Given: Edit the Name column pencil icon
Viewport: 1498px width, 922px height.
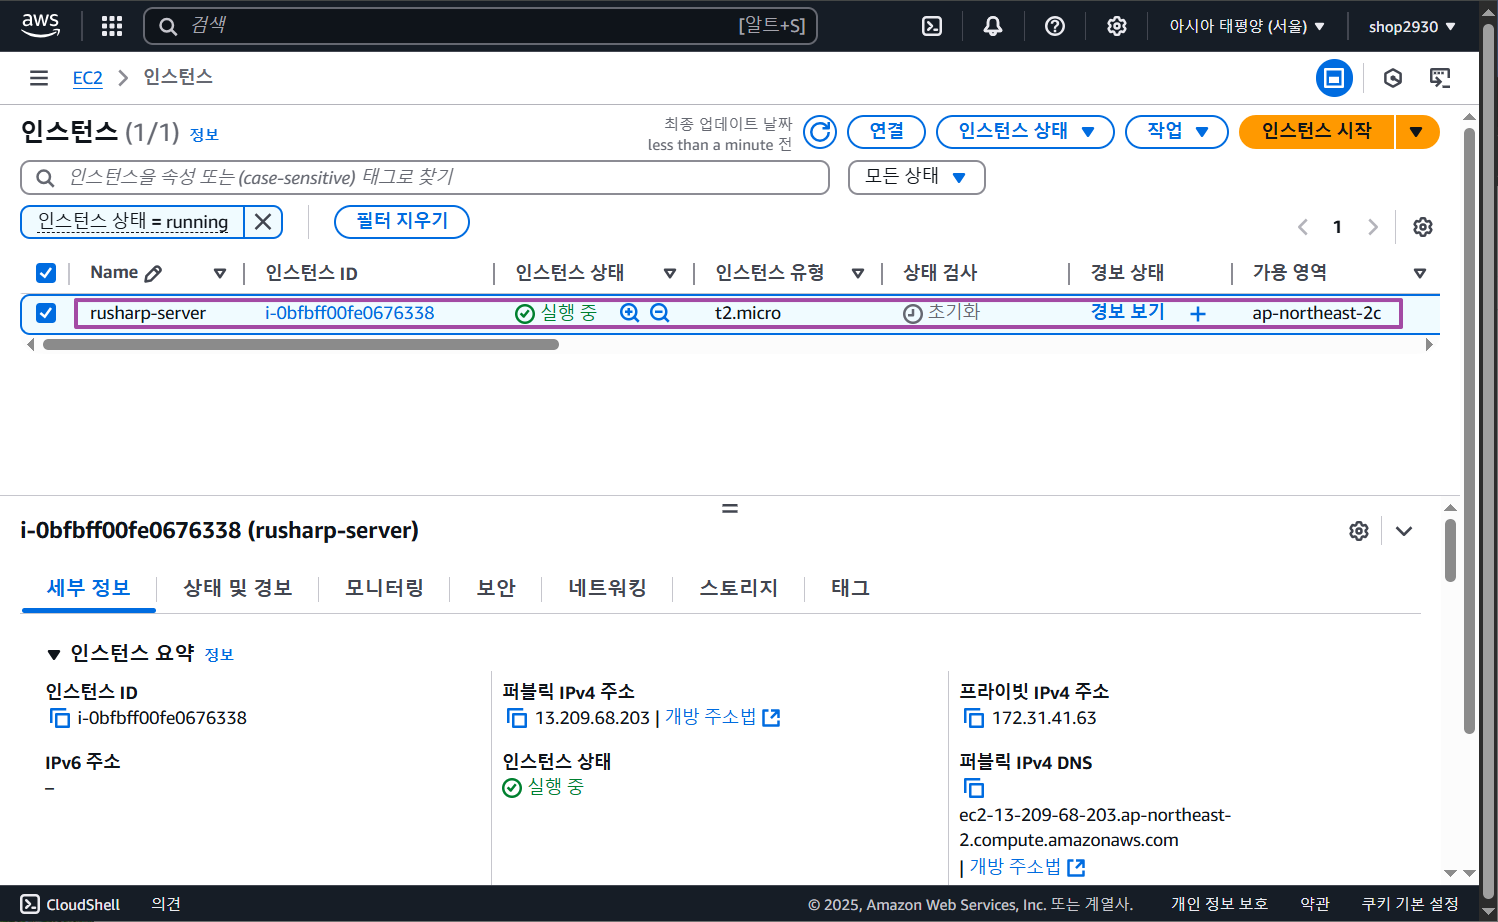Looking at the screenshot, I should [153, 273].
